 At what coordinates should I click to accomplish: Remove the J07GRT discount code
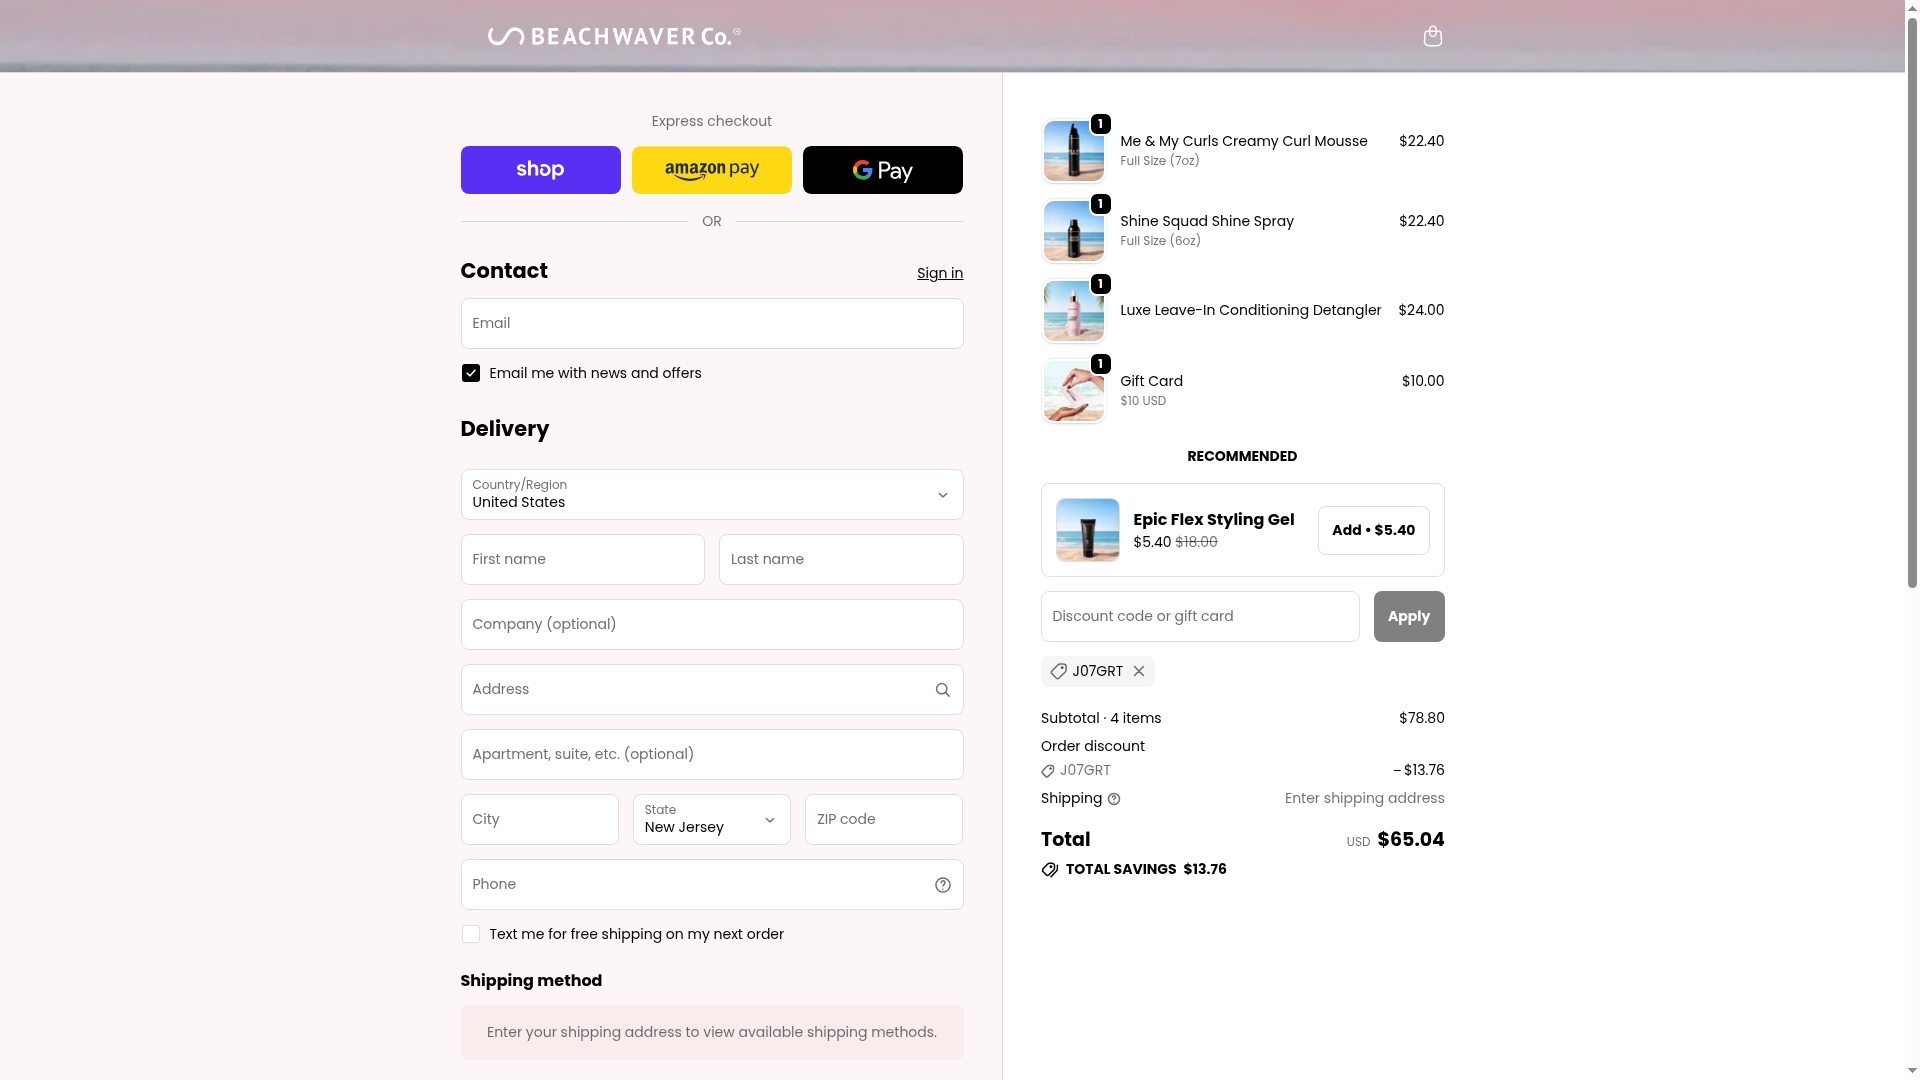(x=1139, y=671)
